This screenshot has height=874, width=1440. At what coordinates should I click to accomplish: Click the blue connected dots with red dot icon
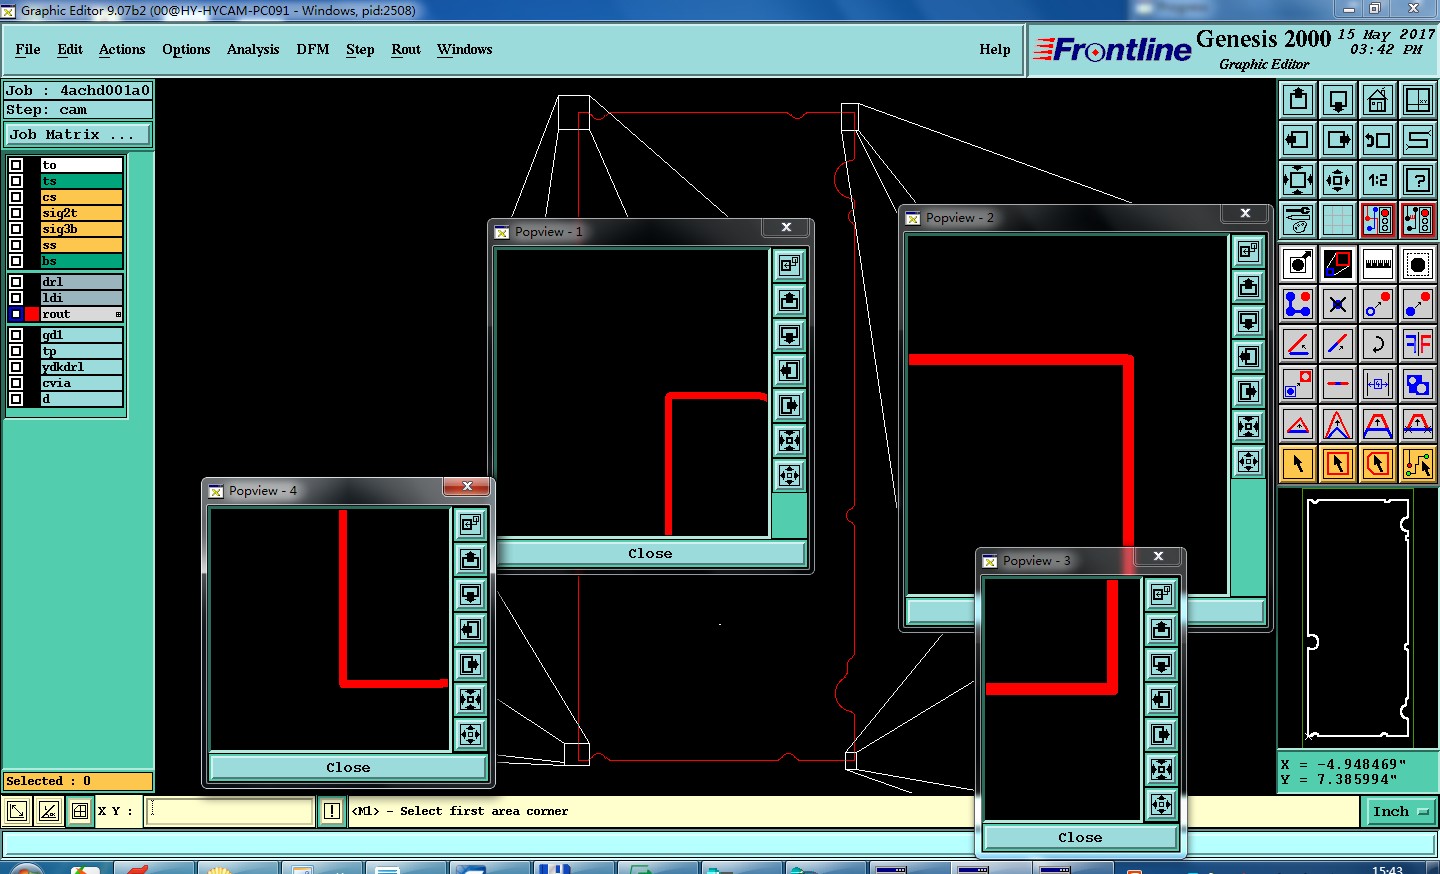[1298, 304]
